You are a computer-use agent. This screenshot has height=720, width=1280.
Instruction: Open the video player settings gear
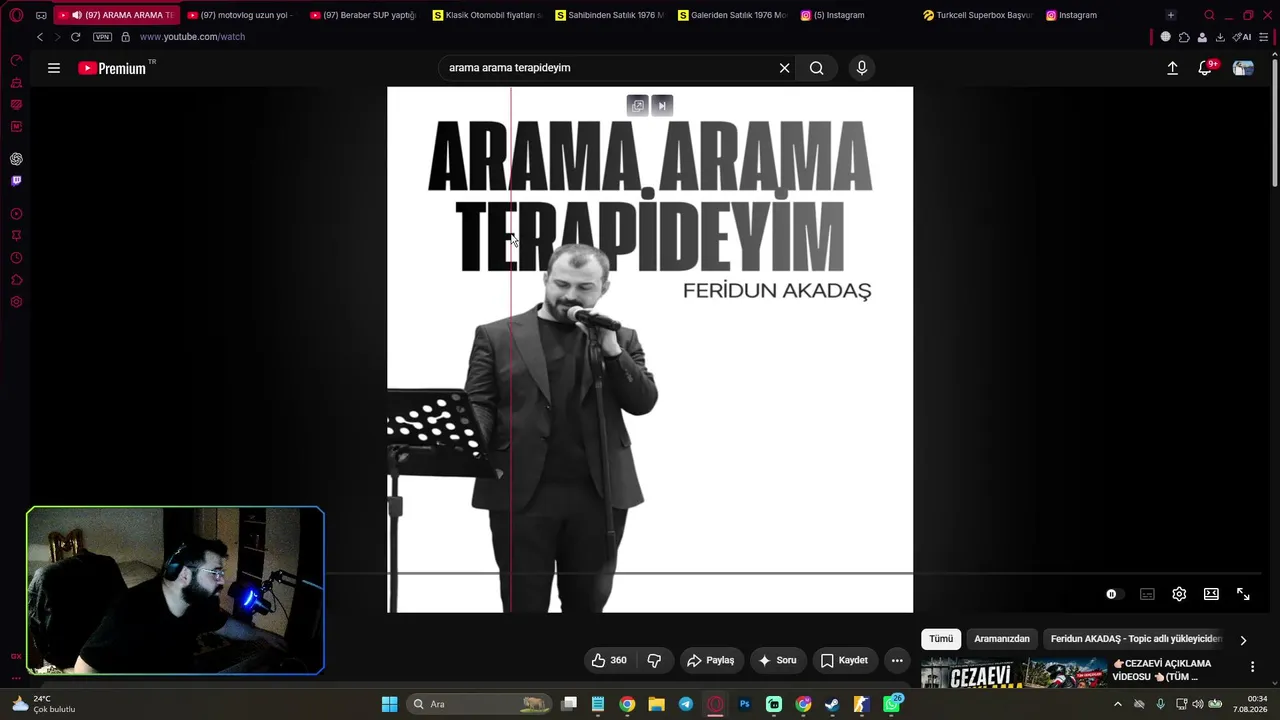point(1179,594)
